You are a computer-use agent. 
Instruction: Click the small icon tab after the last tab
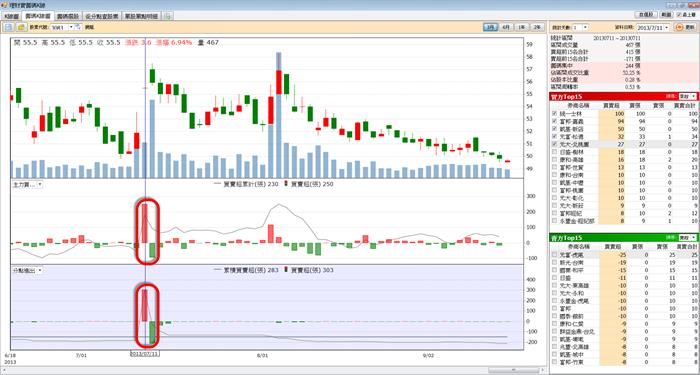(x=168, y=16)
